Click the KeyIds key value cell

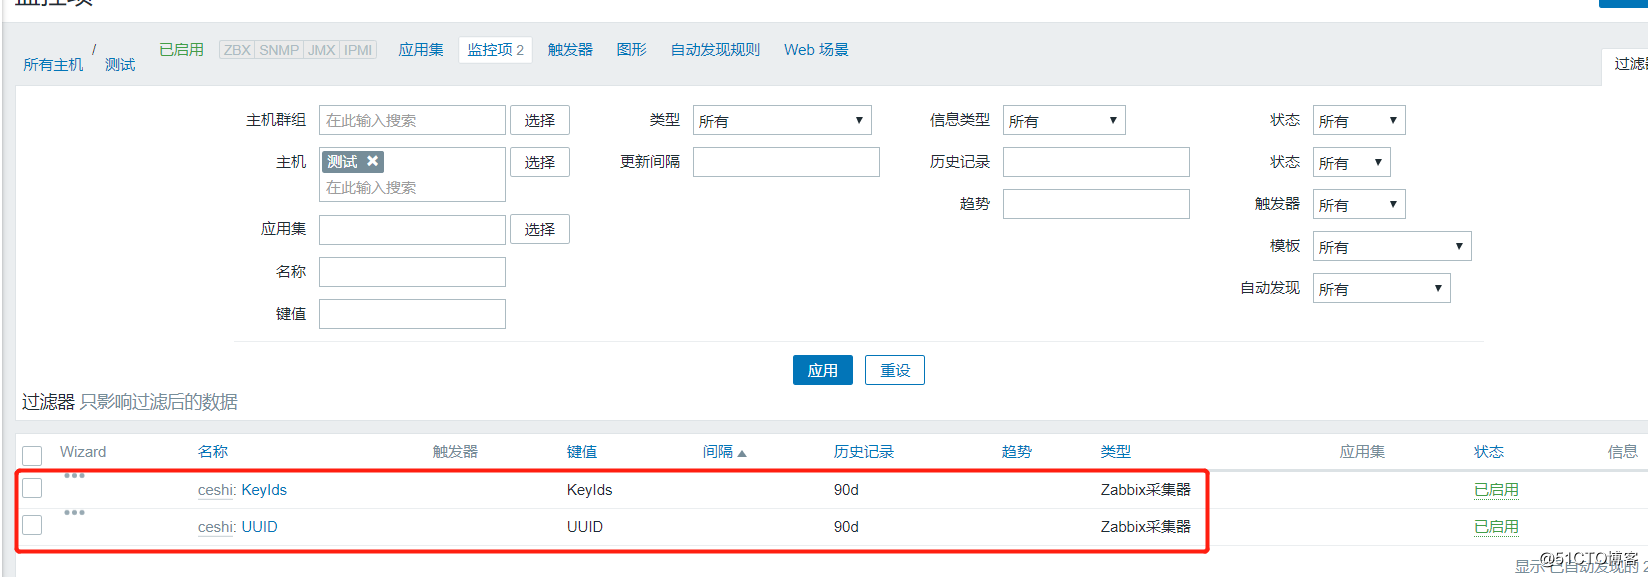click(x=589, y=490)
